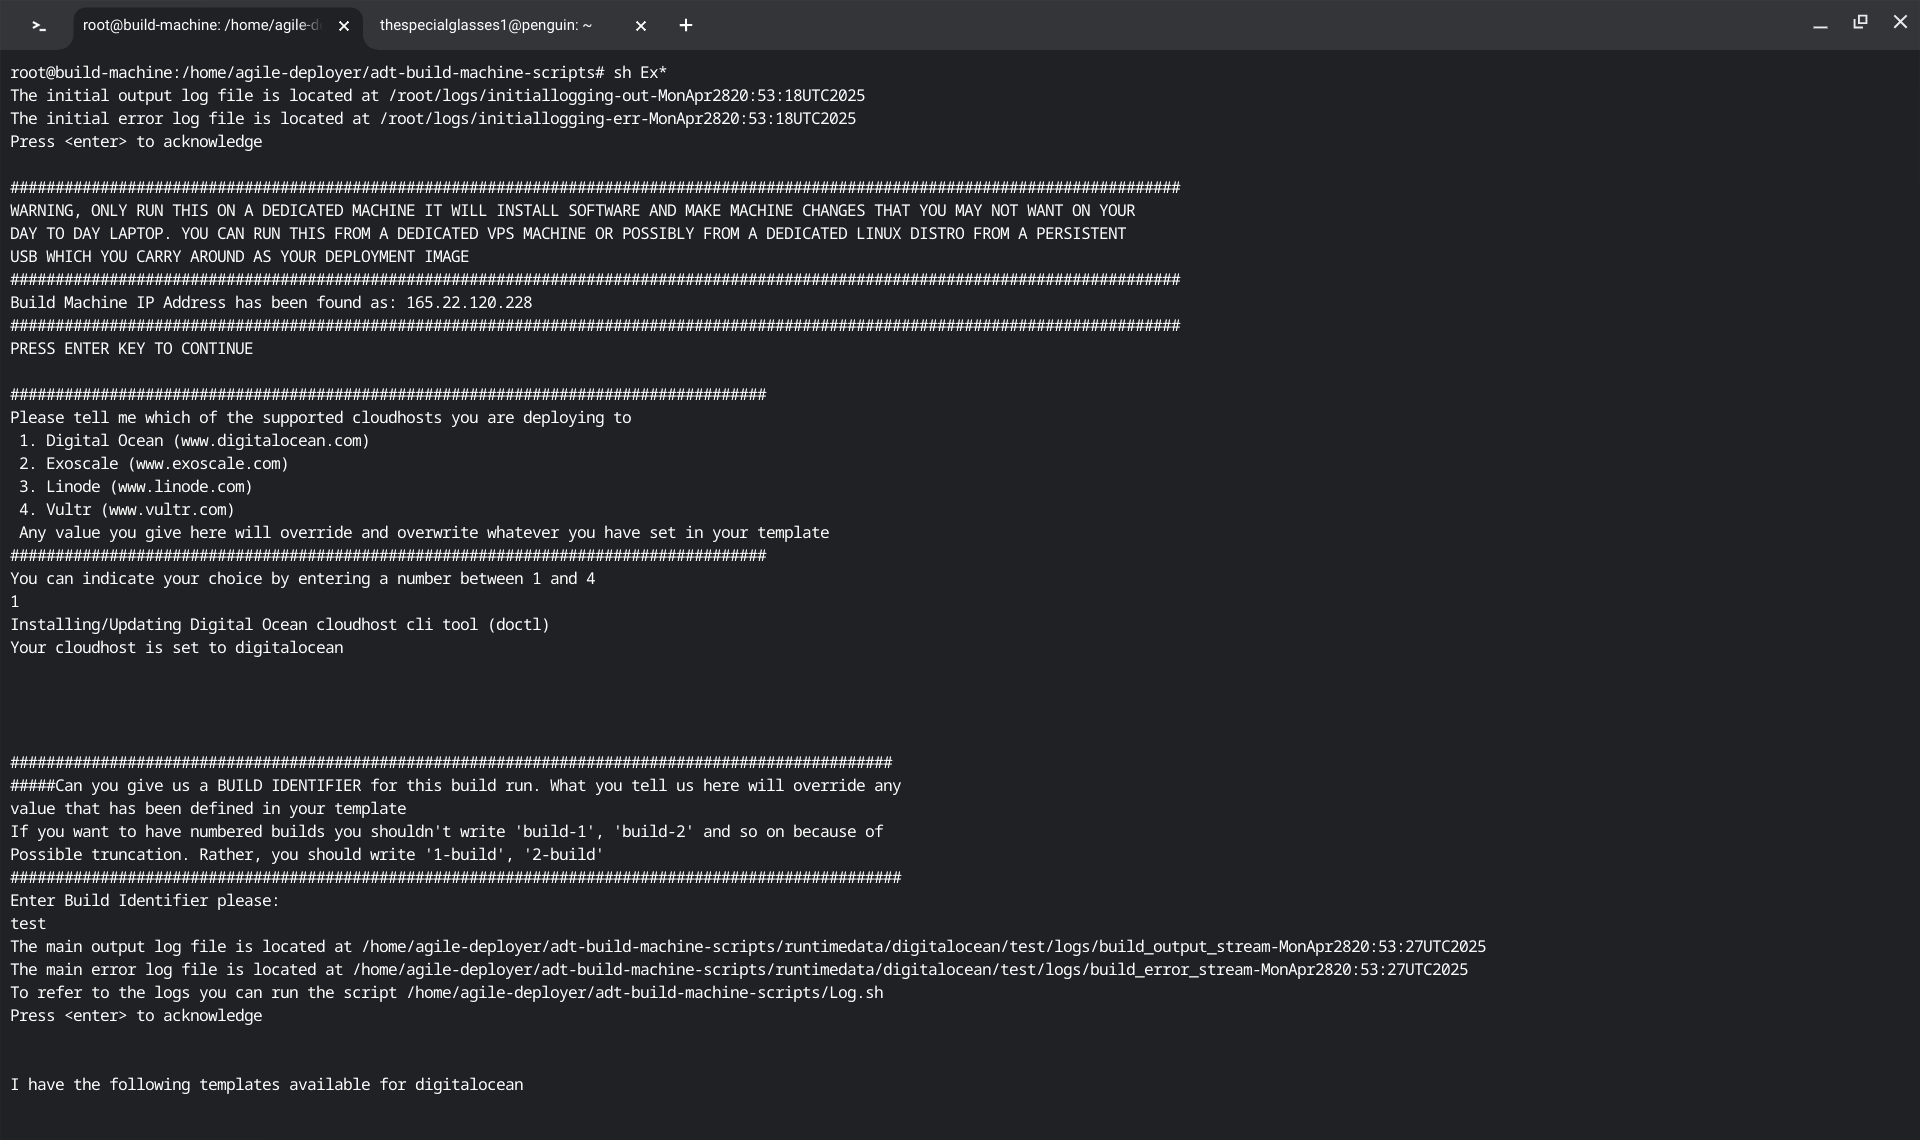The width and height of the screenshot is (1920, 1140).
Task: Close the root@build-machine terminal tab
Action: [x=344, y=26]
